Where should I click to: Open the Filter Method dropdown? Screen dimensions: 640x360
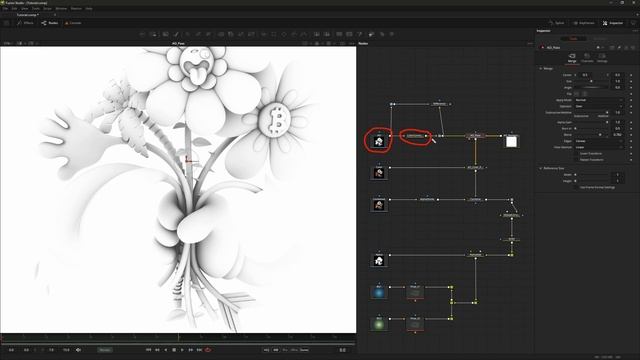click(599, 147)
